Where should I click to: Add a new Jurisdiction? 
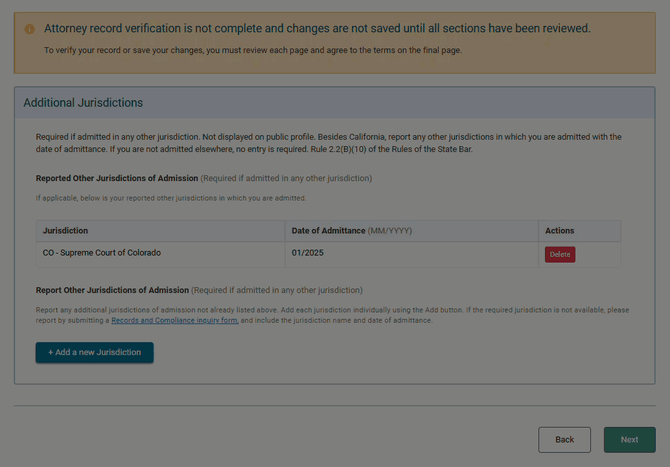click(95, 353)
